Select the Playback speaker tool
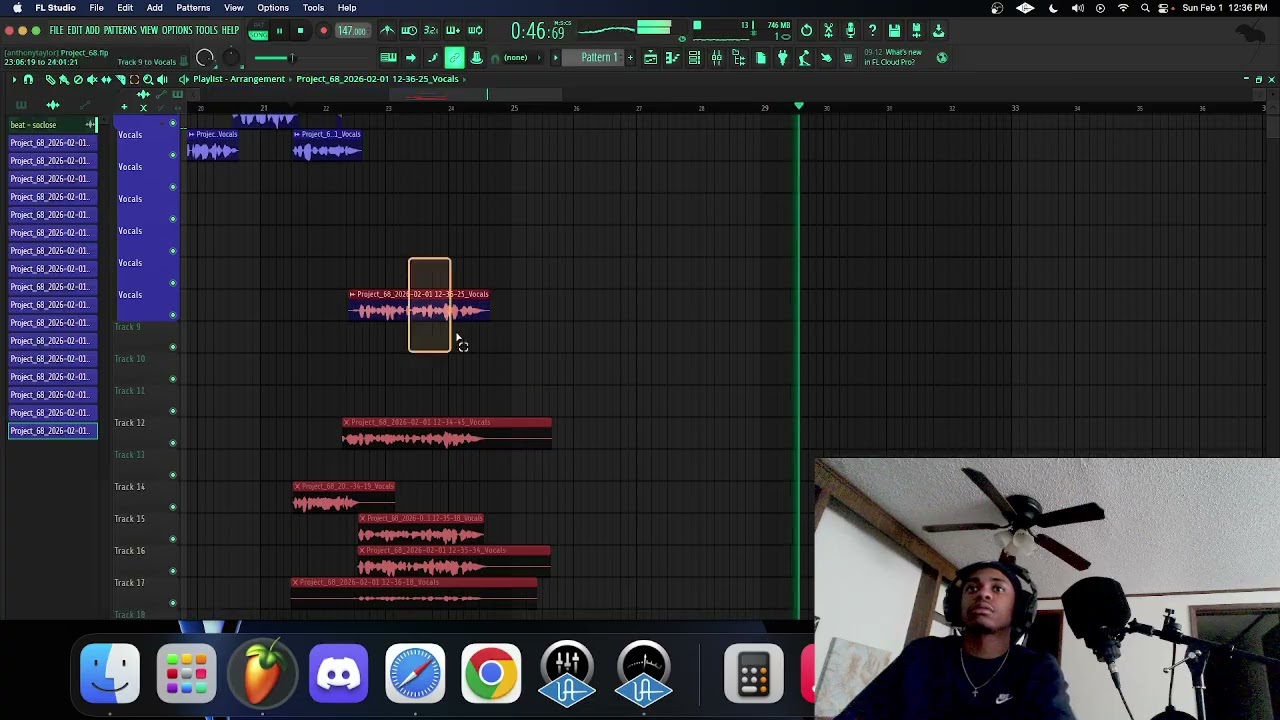 point(162,79)
